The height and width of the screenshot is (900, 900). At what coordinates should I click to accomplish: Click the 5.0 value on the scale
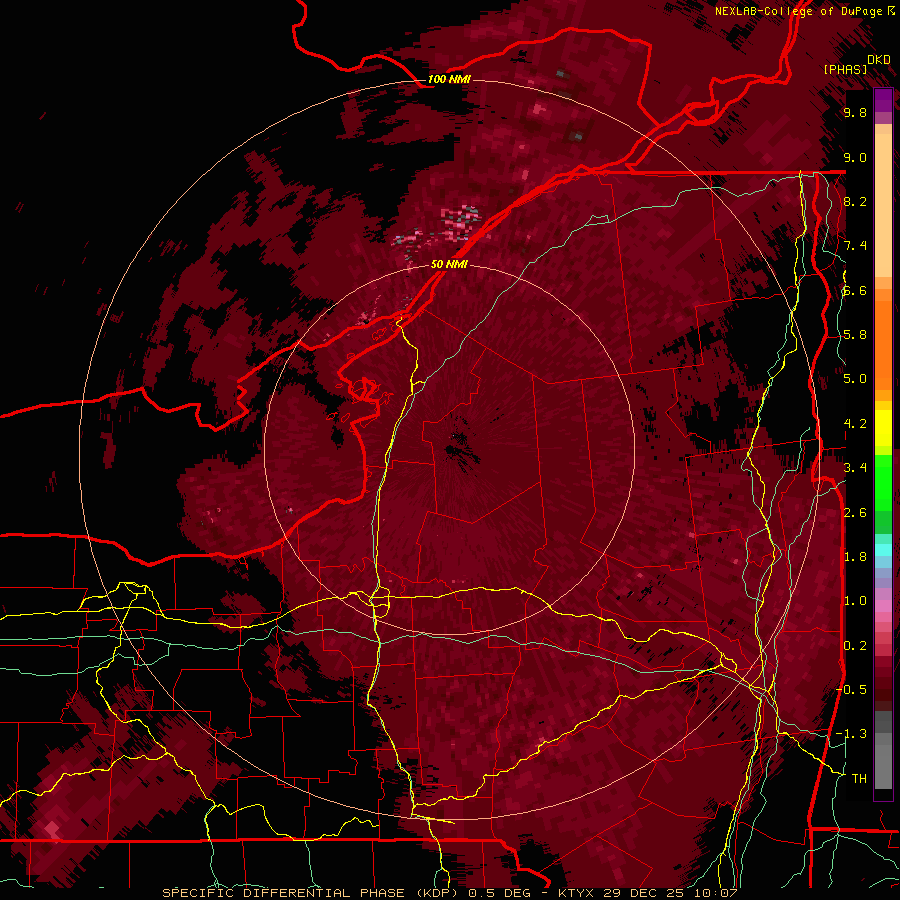click(x=855, y=379)
